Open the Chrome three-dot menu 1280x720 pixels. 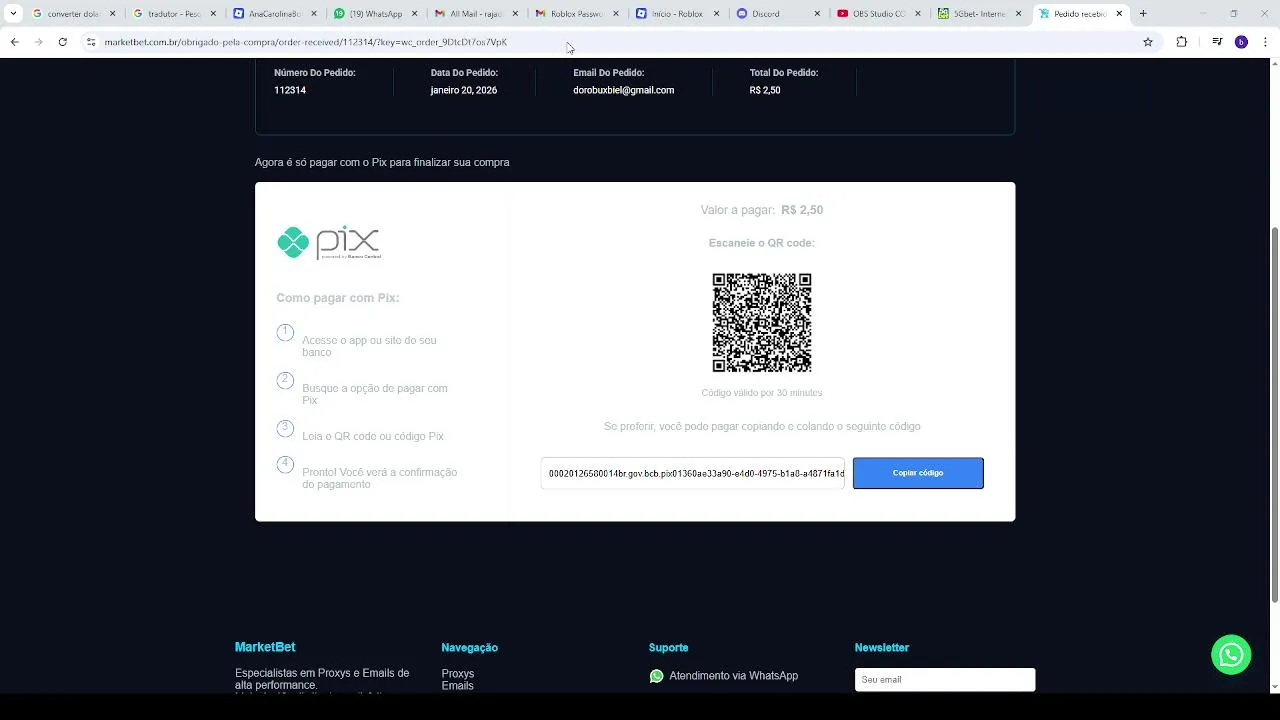(x=1266, y=42)
